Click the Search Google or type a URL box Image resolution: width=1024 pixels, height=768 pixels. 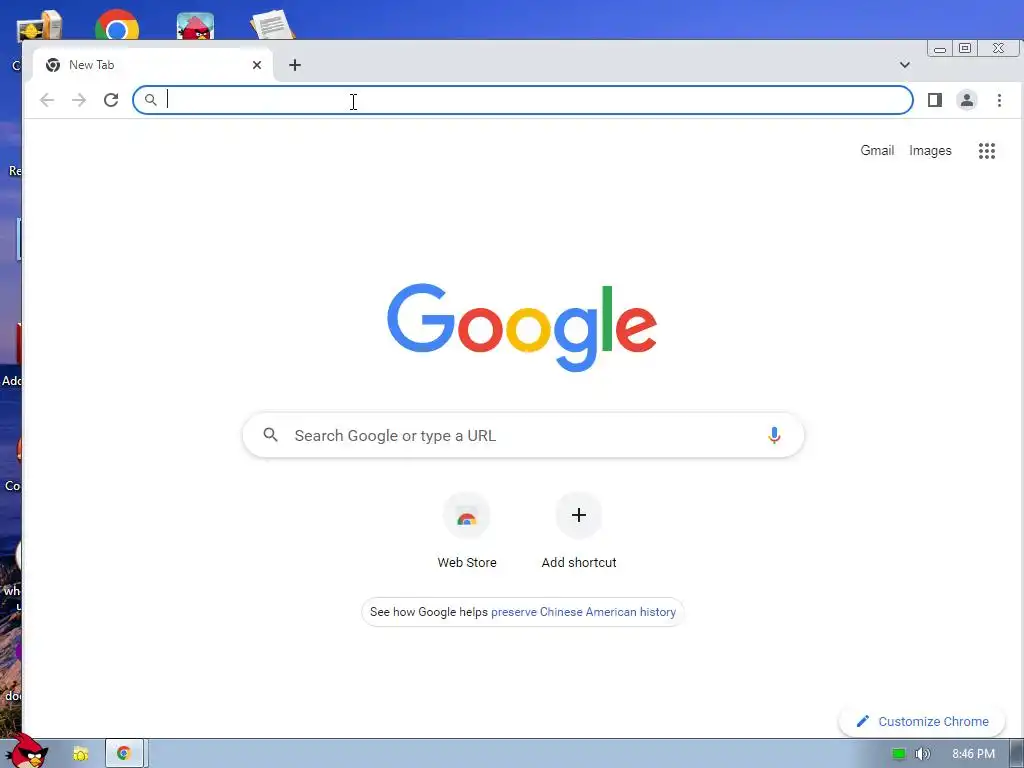(523, 435)
